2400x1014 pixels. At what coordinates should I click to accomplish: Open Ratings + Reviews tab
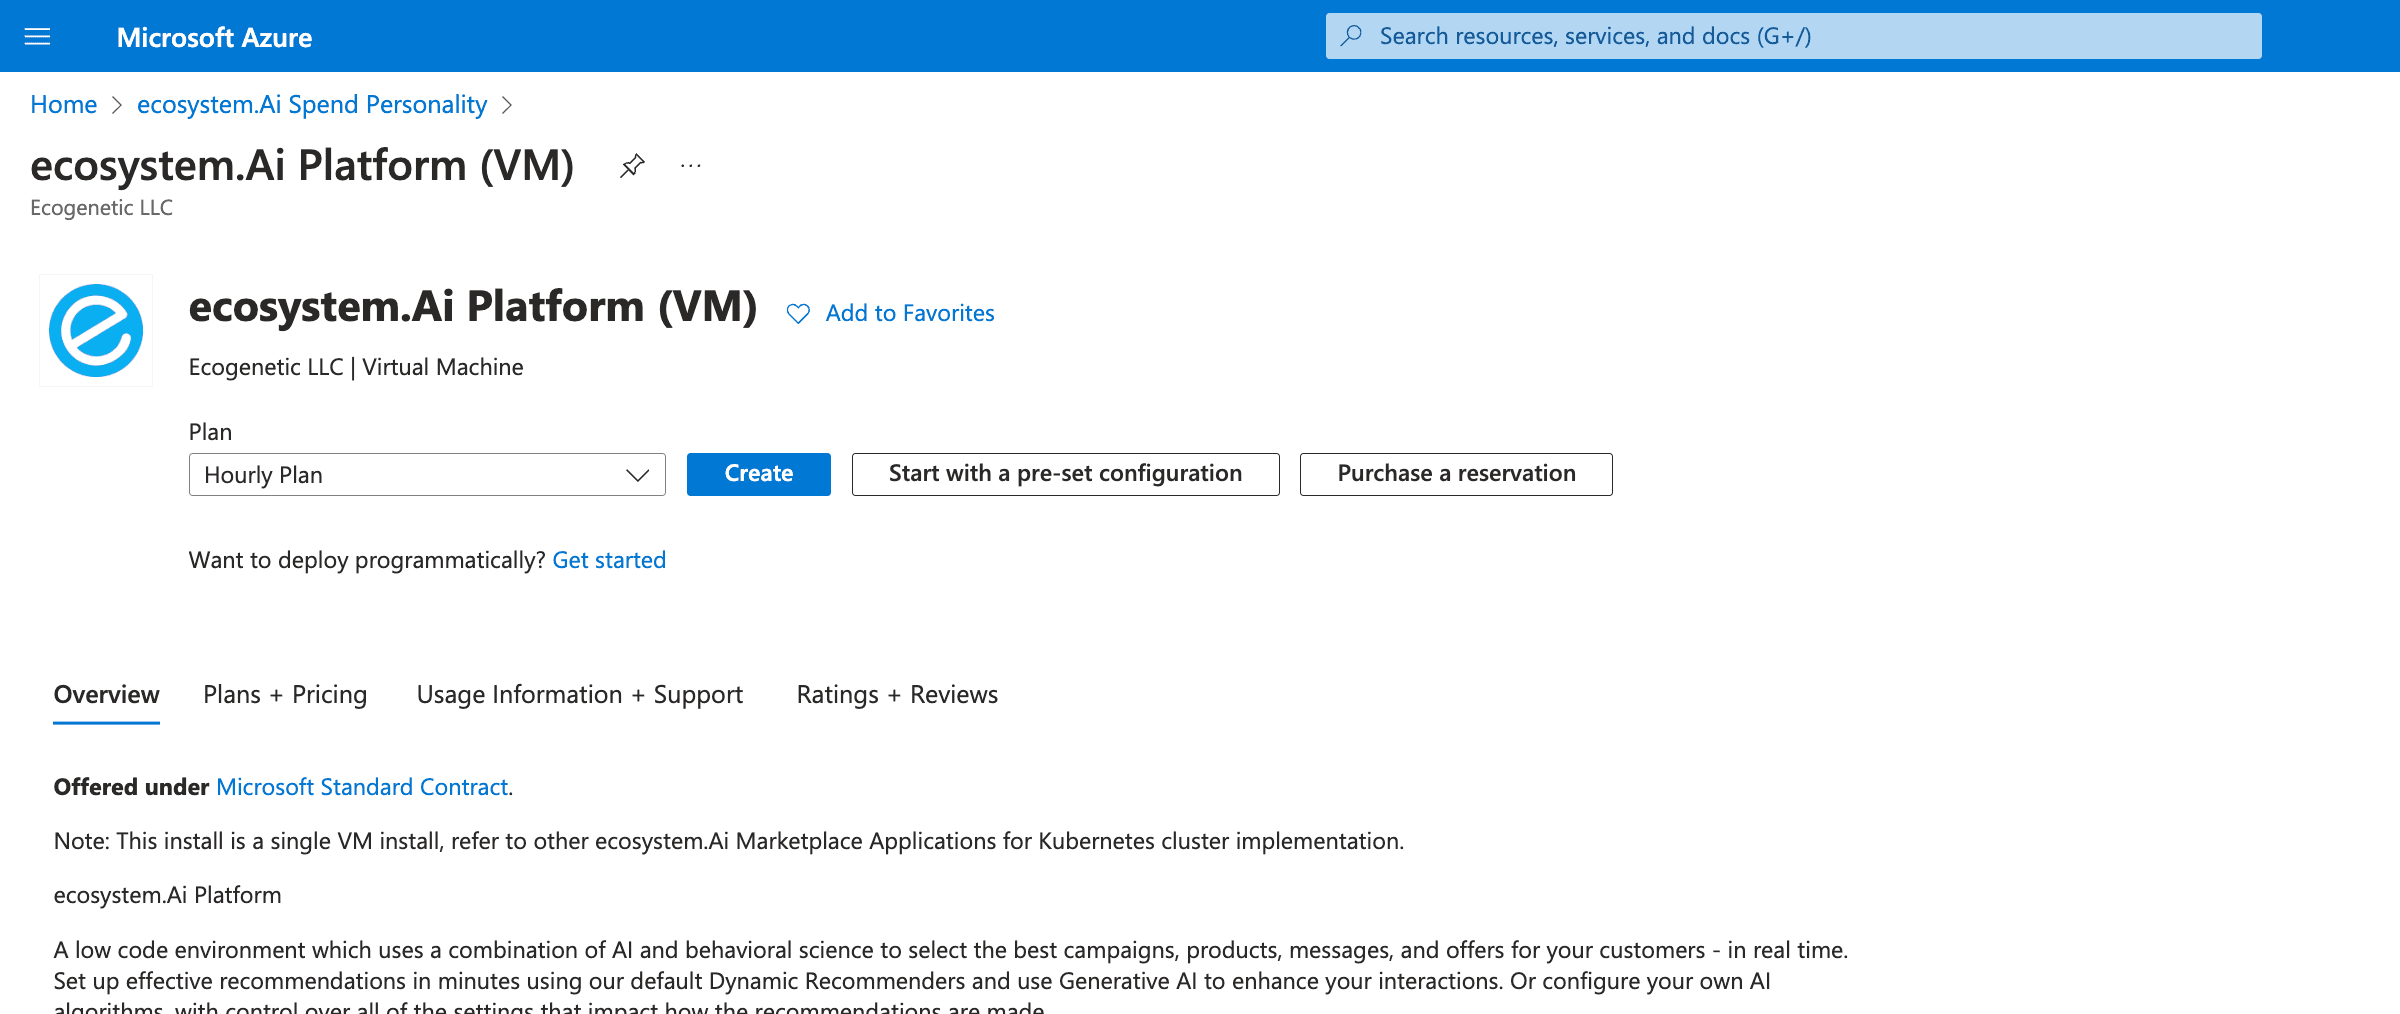(x=897, y=694)
